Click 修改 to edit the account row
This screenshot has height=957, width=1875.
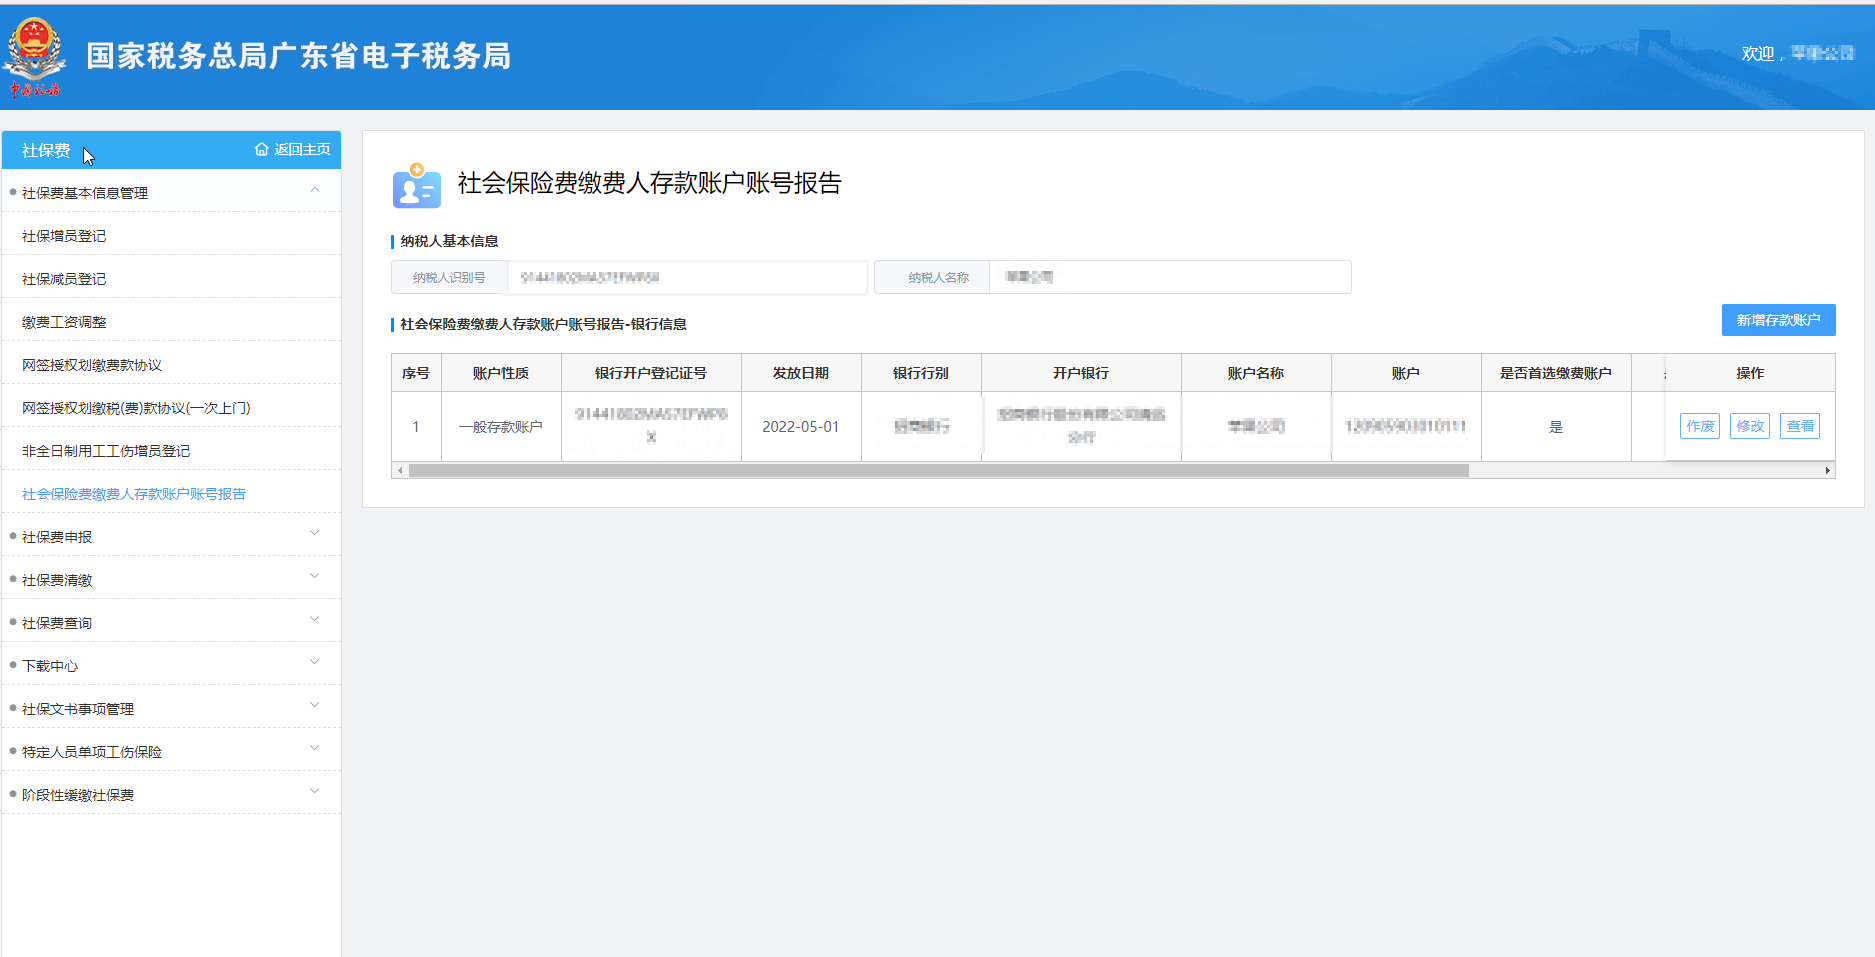coord(1750,426)
